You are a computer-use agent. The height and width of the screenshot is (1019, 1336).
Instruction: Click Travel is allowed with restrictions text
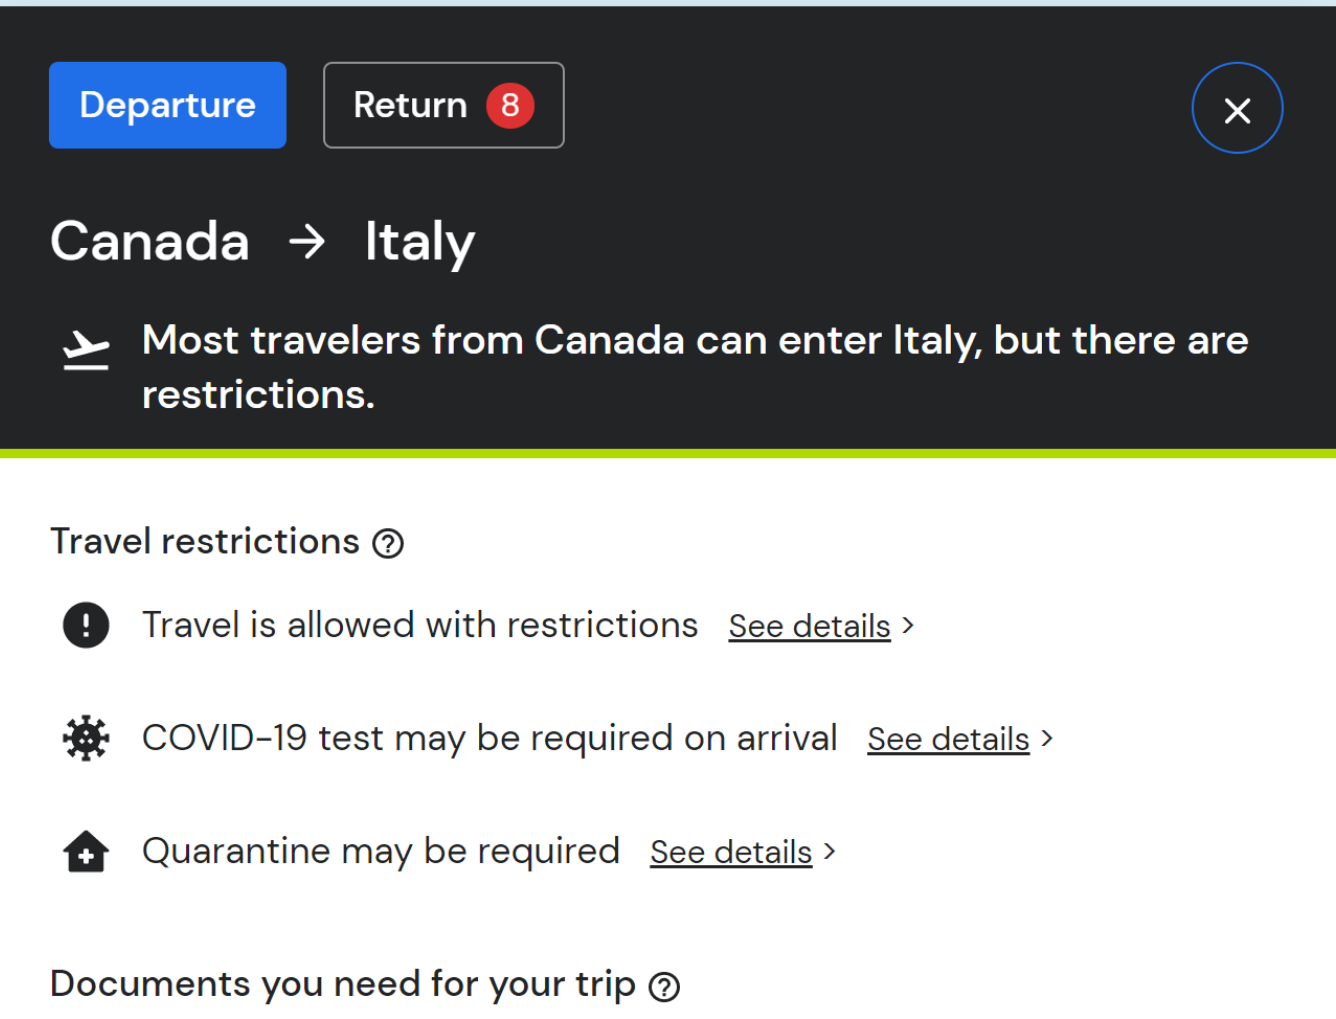tap(420, 625)
